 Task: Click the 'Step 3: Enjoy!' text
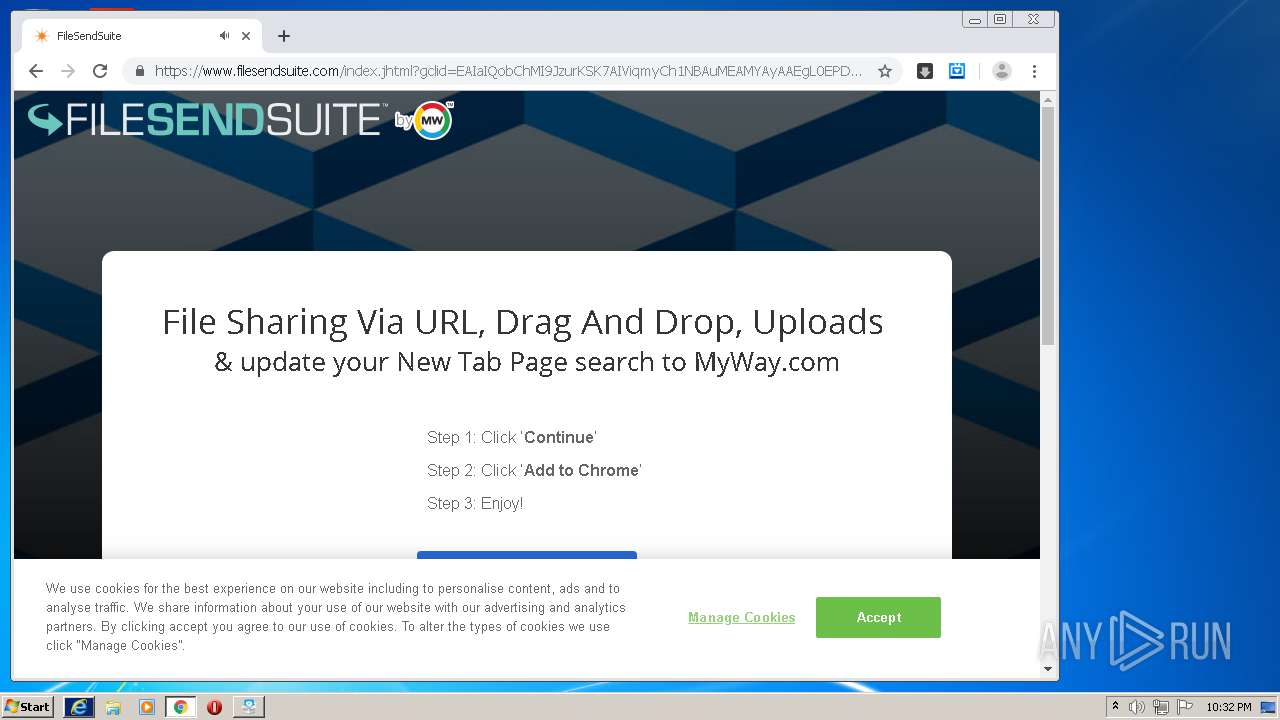coord(475,503)
